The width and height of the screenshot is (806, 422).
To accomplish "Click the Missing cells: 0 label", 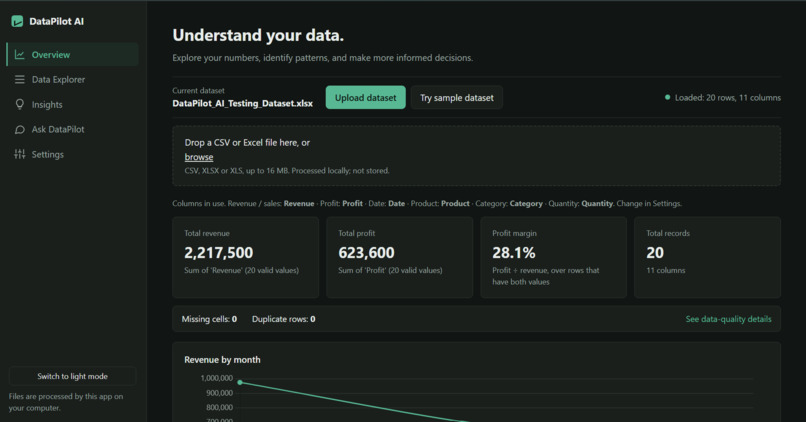I will [209, 319].
